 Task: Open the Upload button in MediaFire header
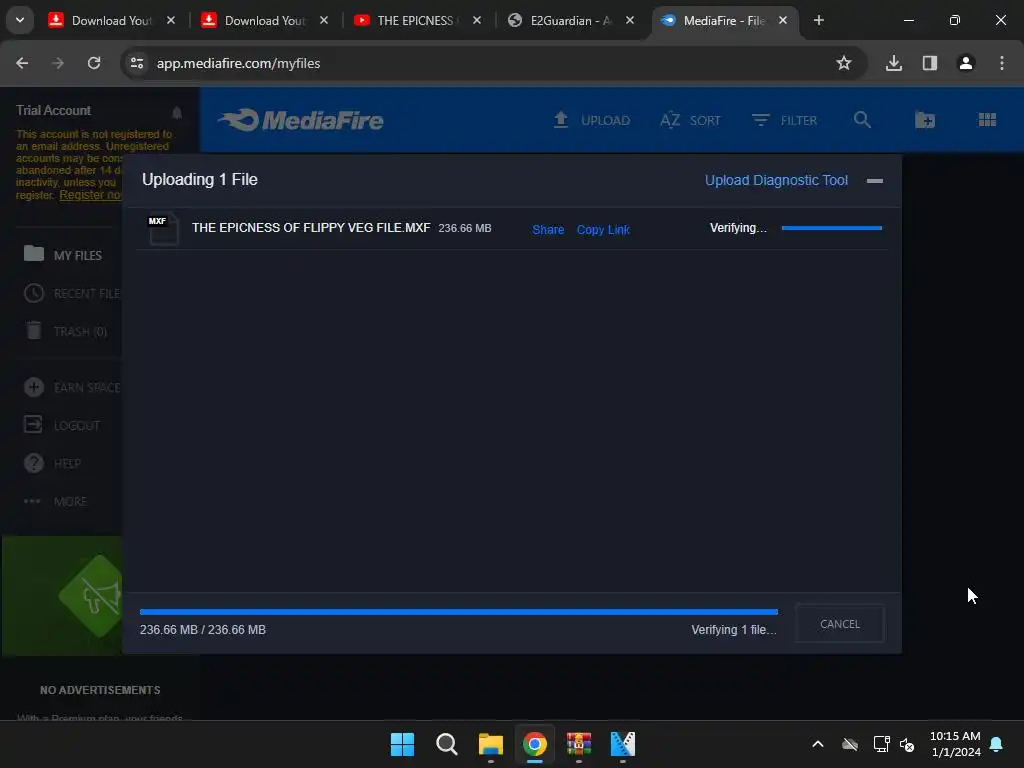tap(591, 120)
